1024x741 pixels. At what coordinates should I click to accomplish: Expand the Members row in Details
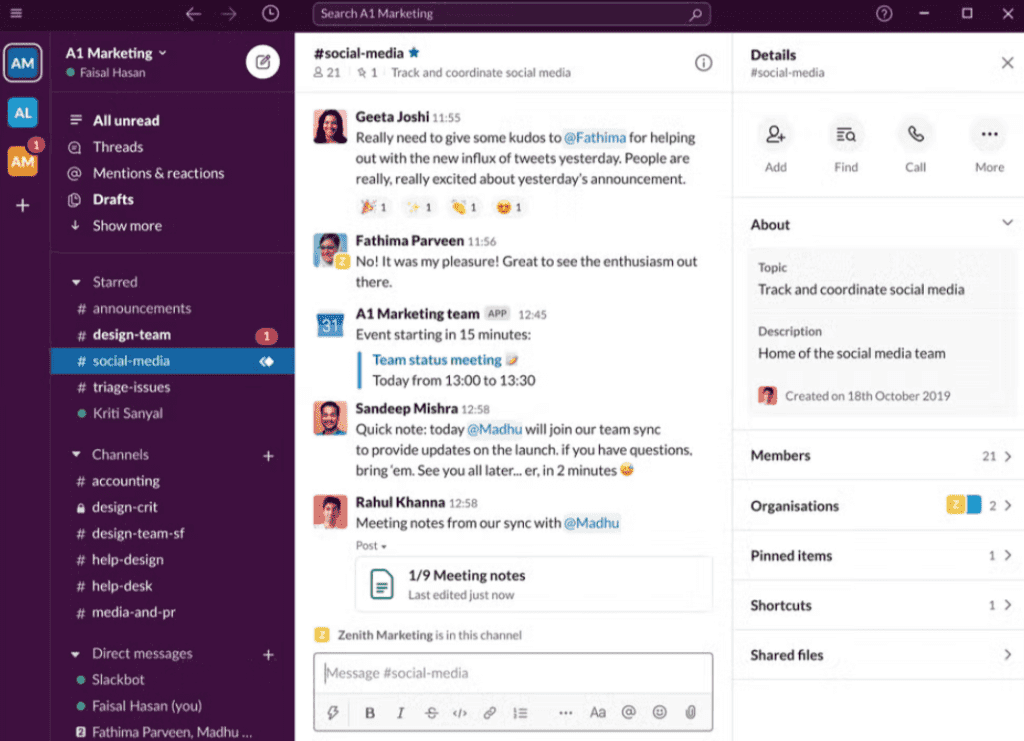[880, 456]
